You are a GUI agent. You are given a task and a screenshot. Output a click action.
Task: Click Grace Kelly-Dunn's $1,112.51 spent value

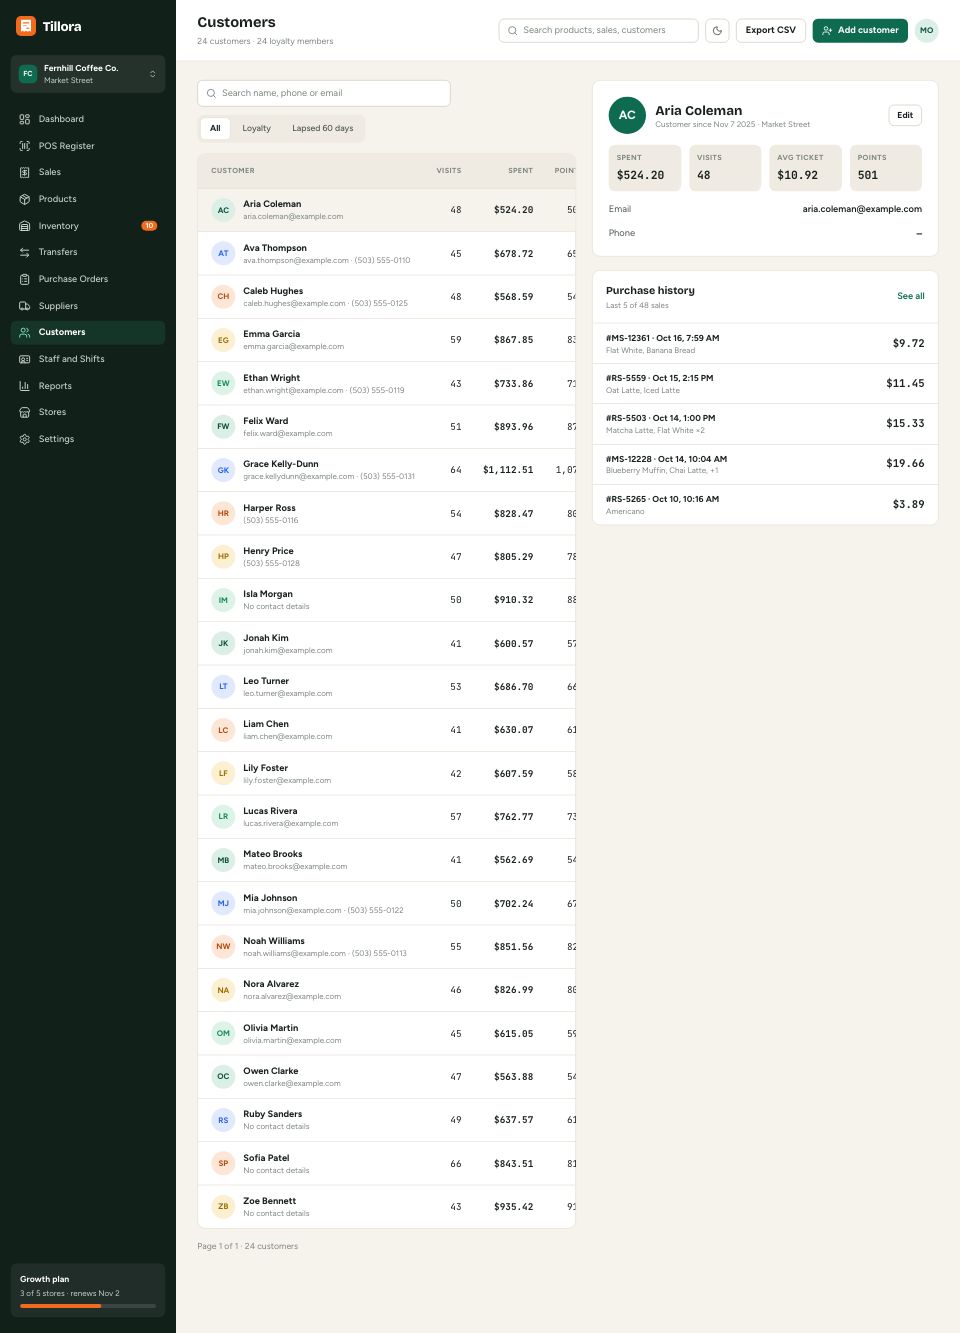(x=508, y=470)
